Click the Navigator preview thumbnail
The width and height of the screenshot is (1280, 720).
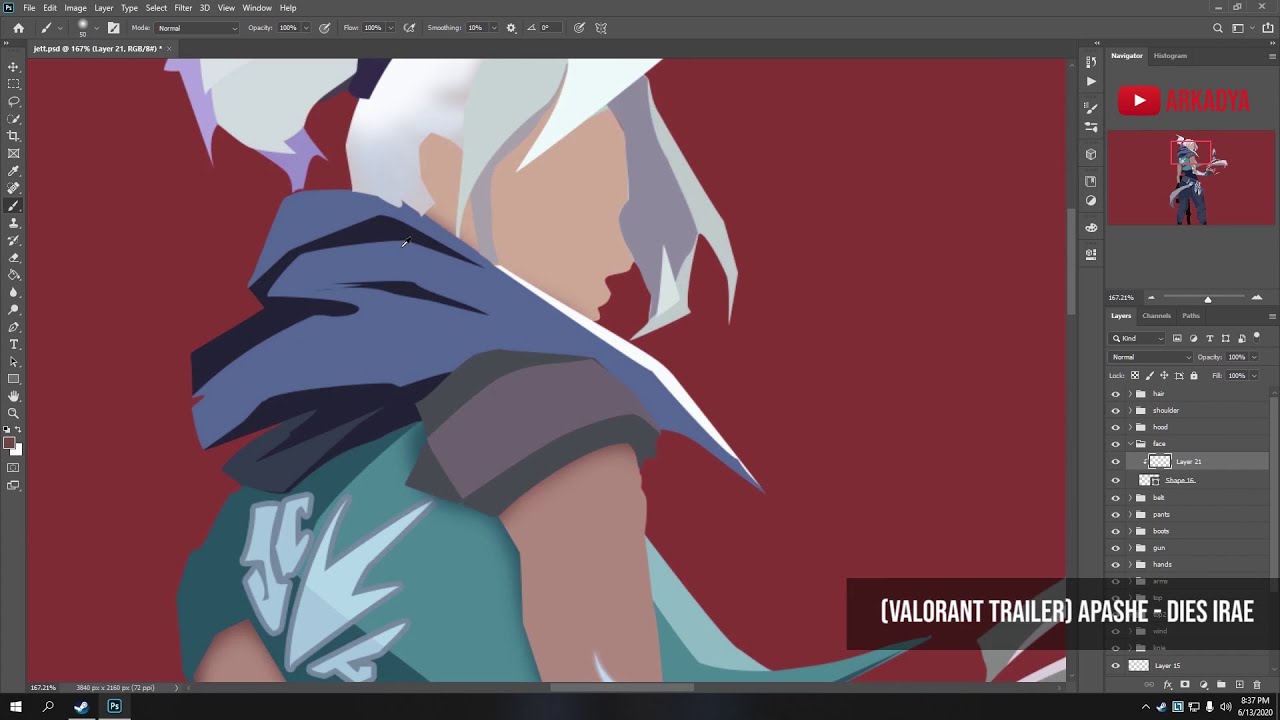pos(1191,178)
